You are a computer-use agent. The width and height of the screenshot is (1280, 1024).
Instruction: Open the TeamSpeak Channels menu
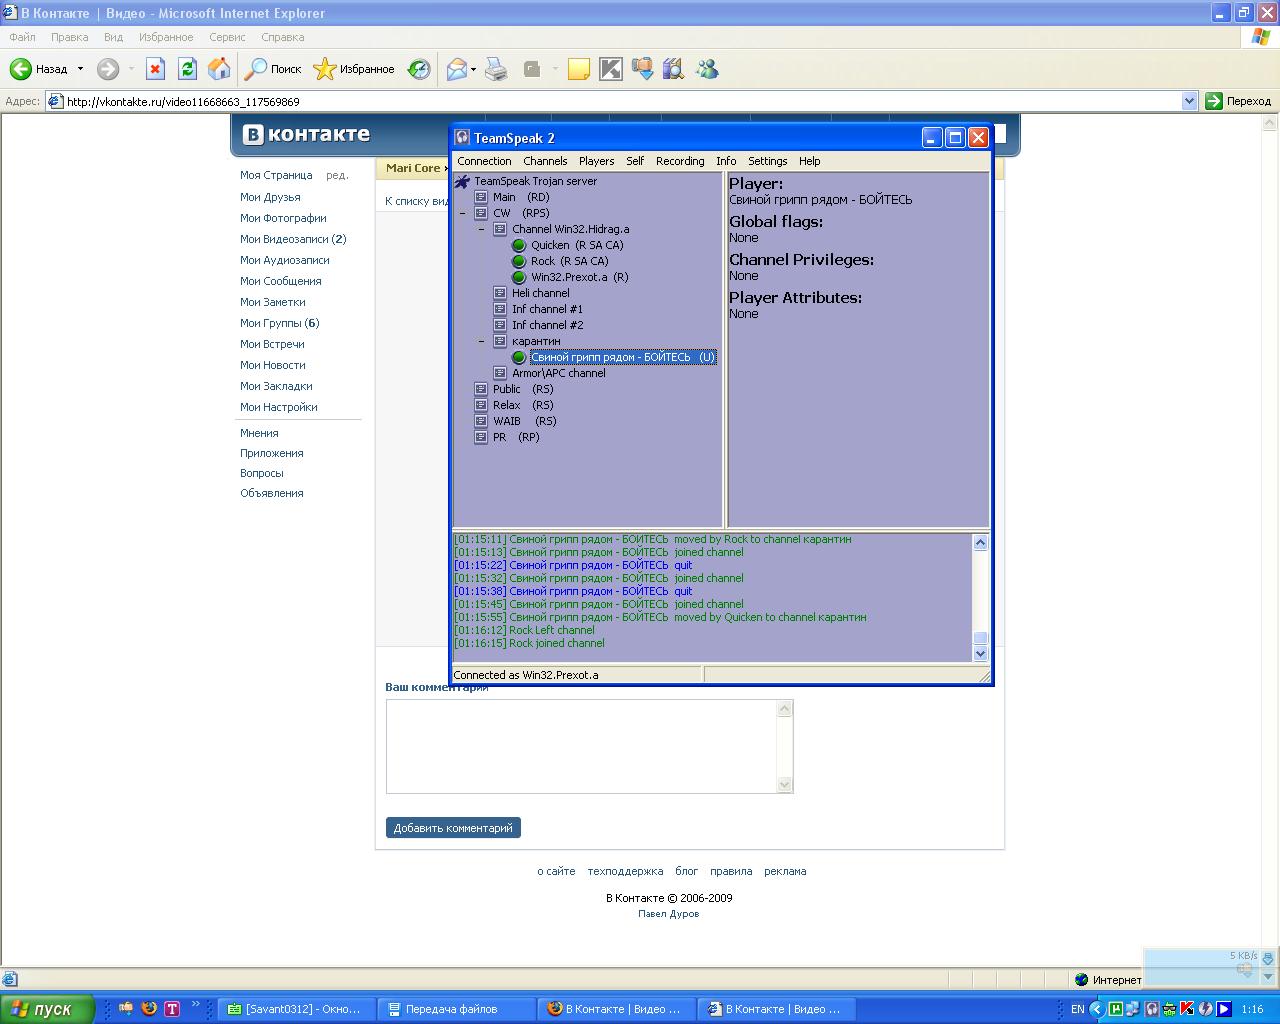pos(545,161)
